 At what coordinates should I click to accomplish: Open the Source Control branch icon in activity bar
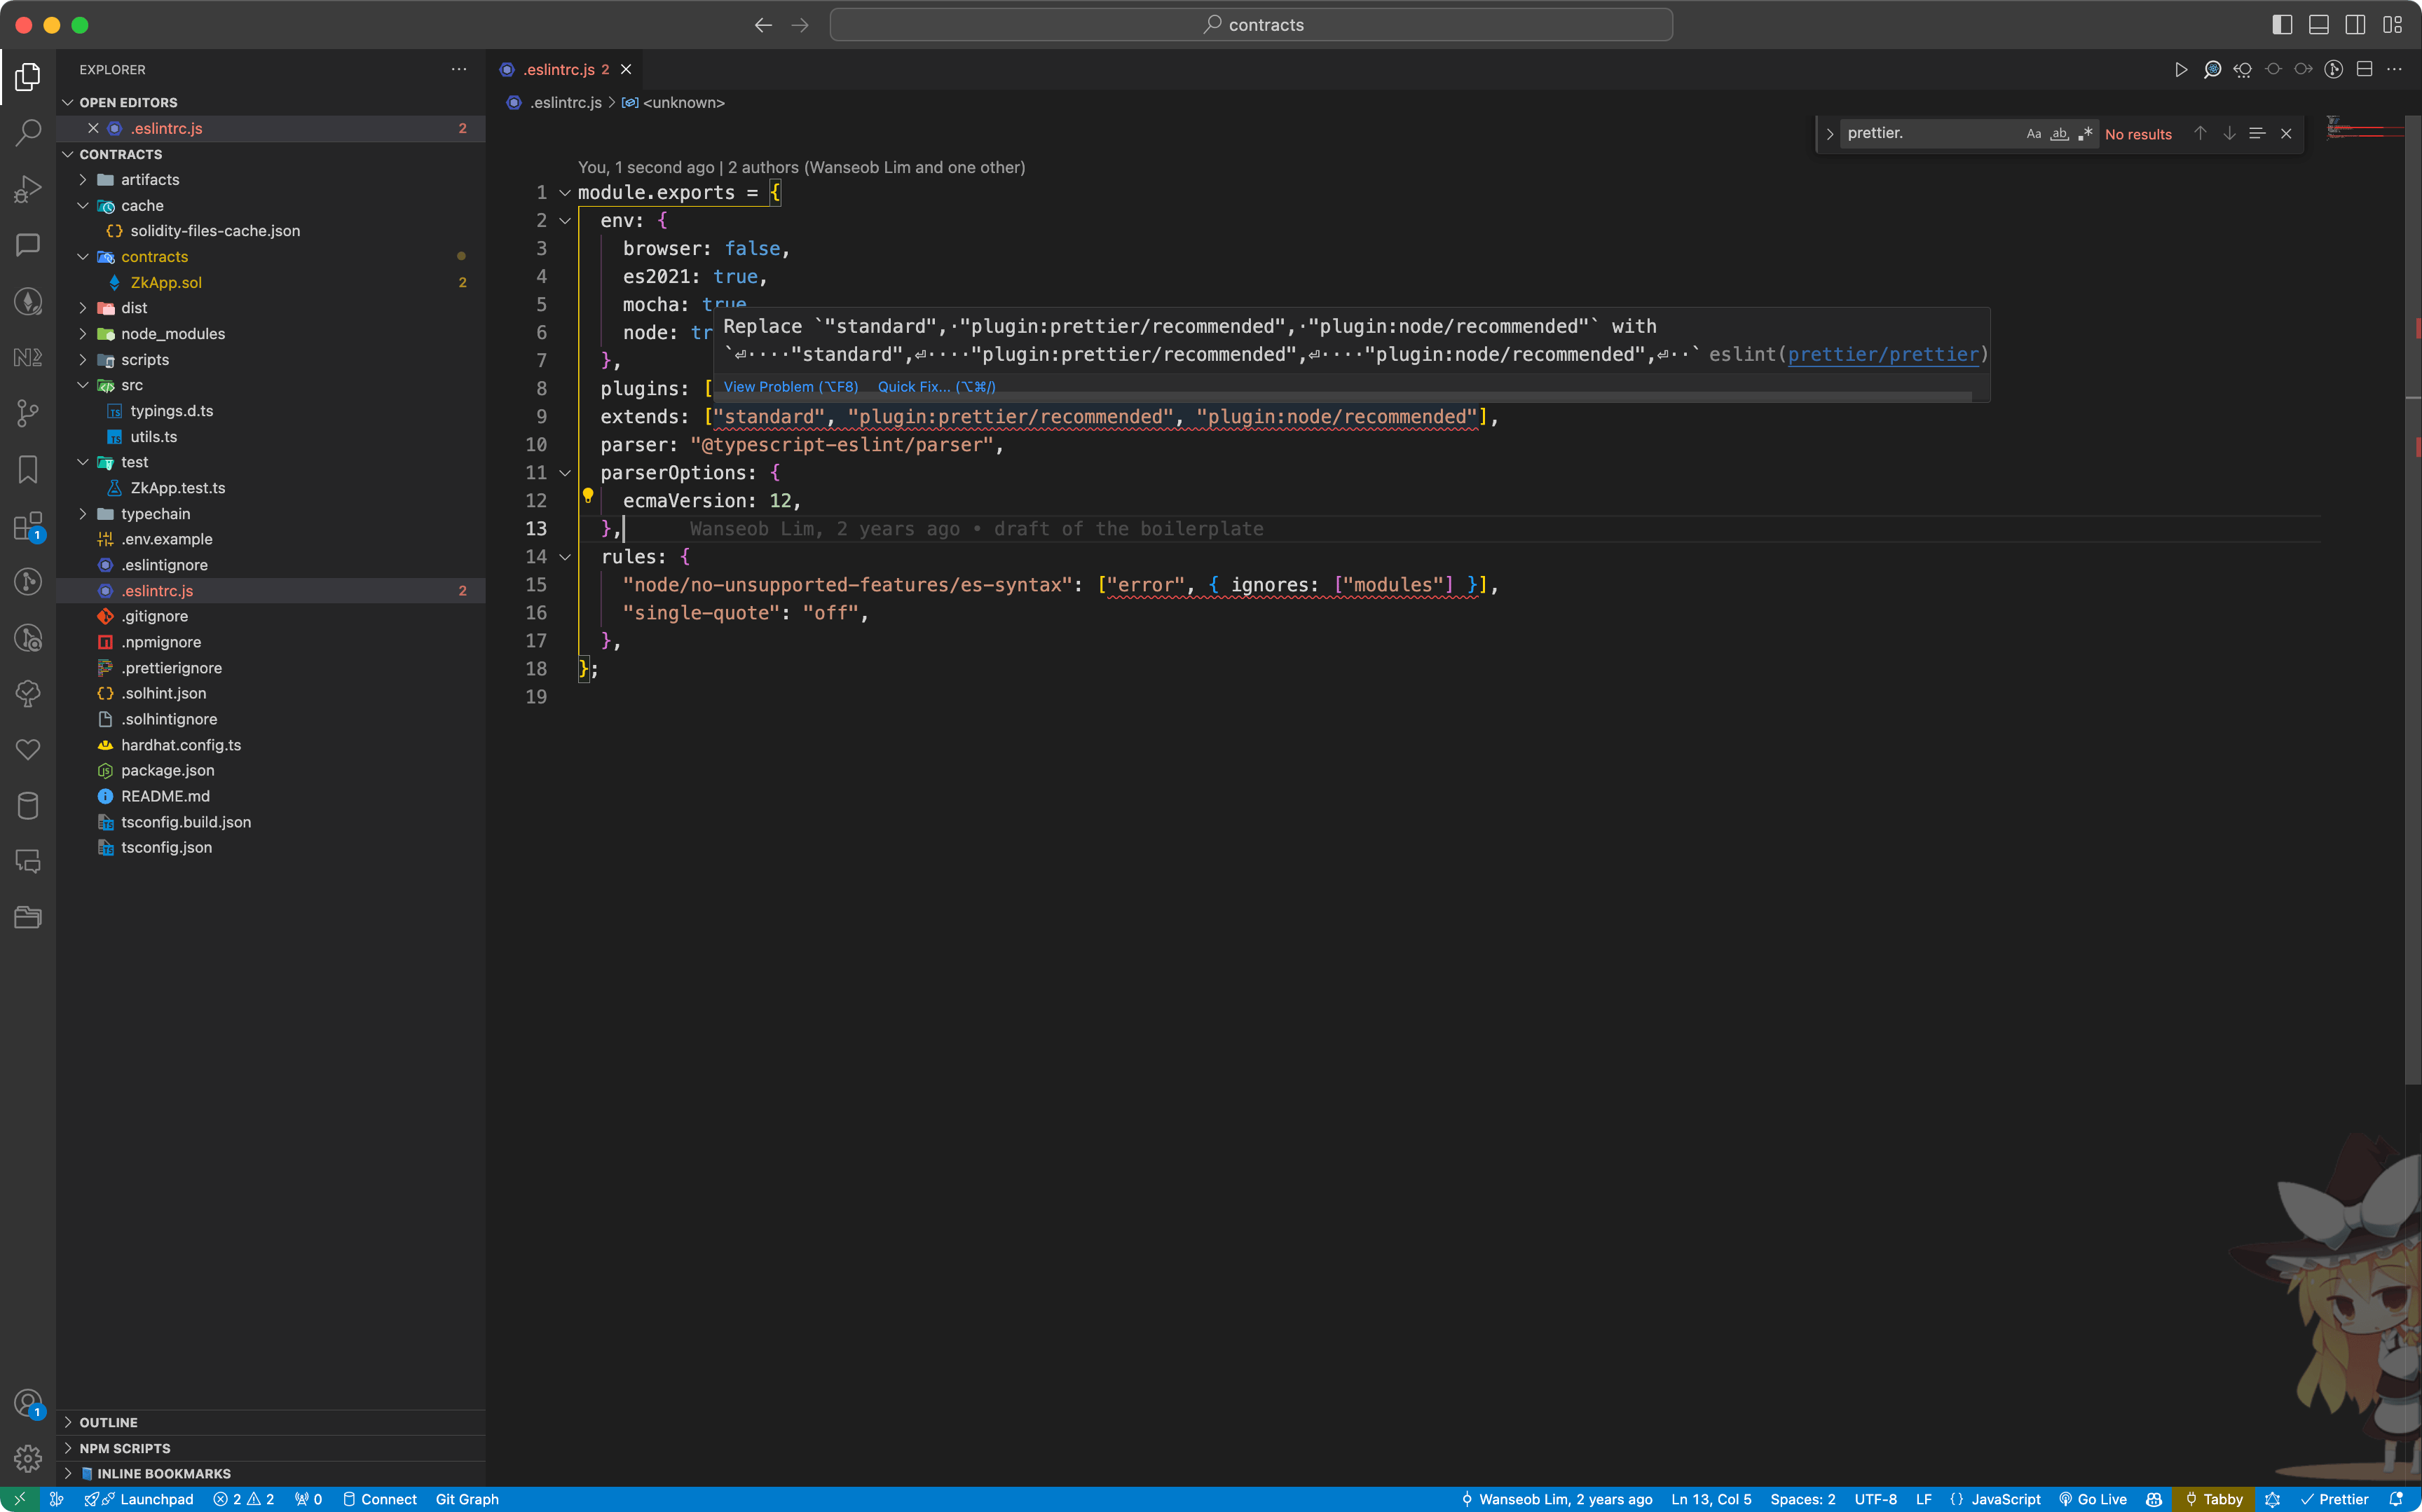tap(28, 413)
